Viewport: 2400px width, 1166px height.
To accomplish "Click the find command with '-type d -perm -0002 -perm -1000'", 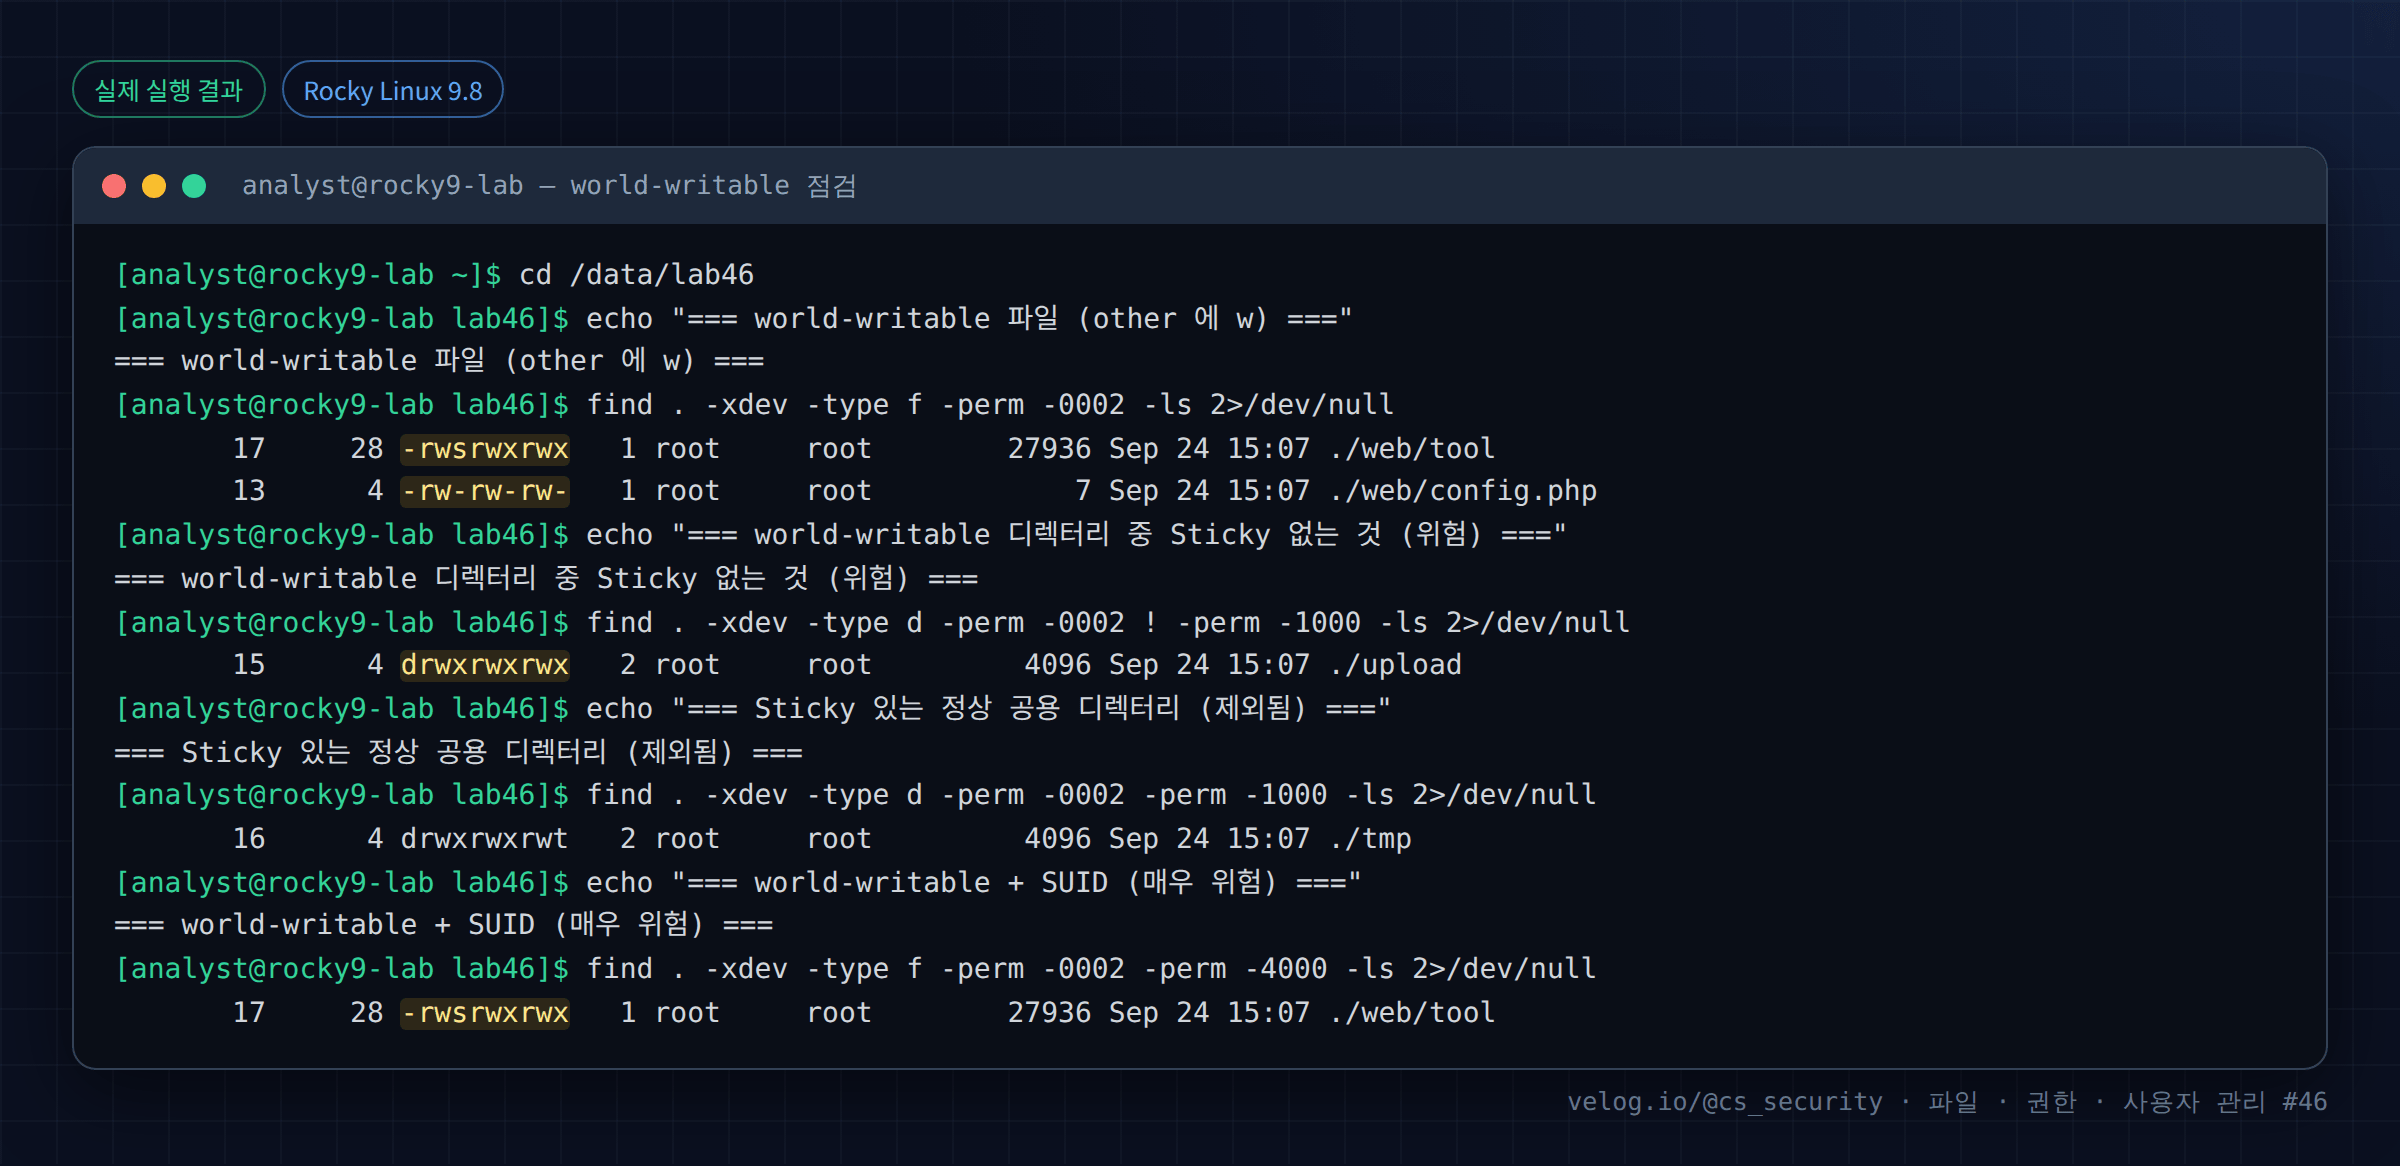I will coord(1091,795).
